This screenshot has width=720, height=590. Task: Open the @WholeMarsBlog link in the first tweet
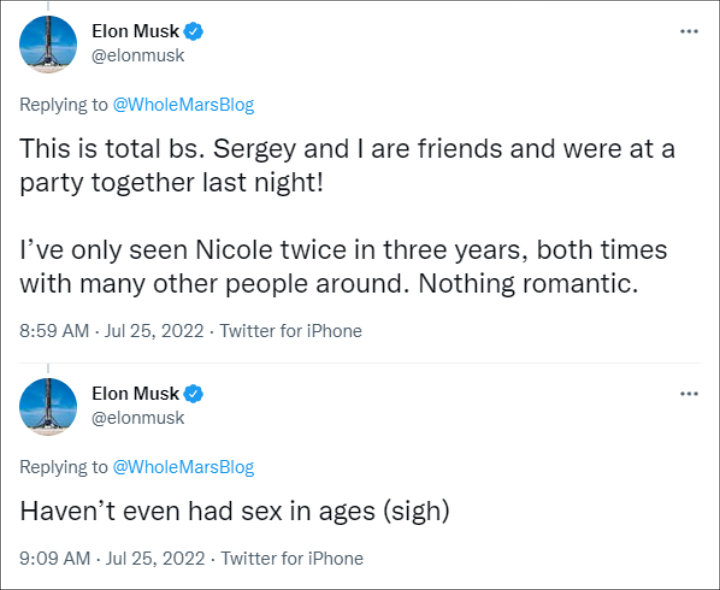coord(183,105)
